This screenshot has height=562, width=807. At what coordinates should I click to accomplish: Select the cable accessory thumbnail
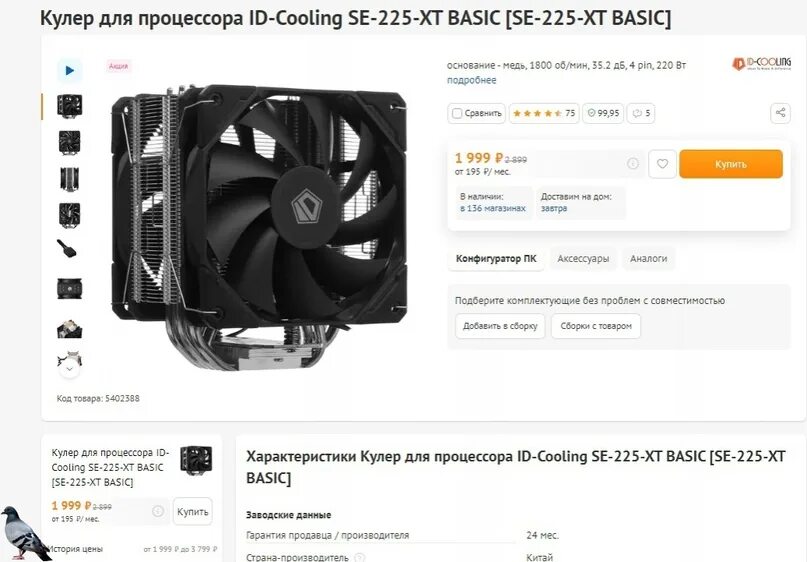coord(68,249)
